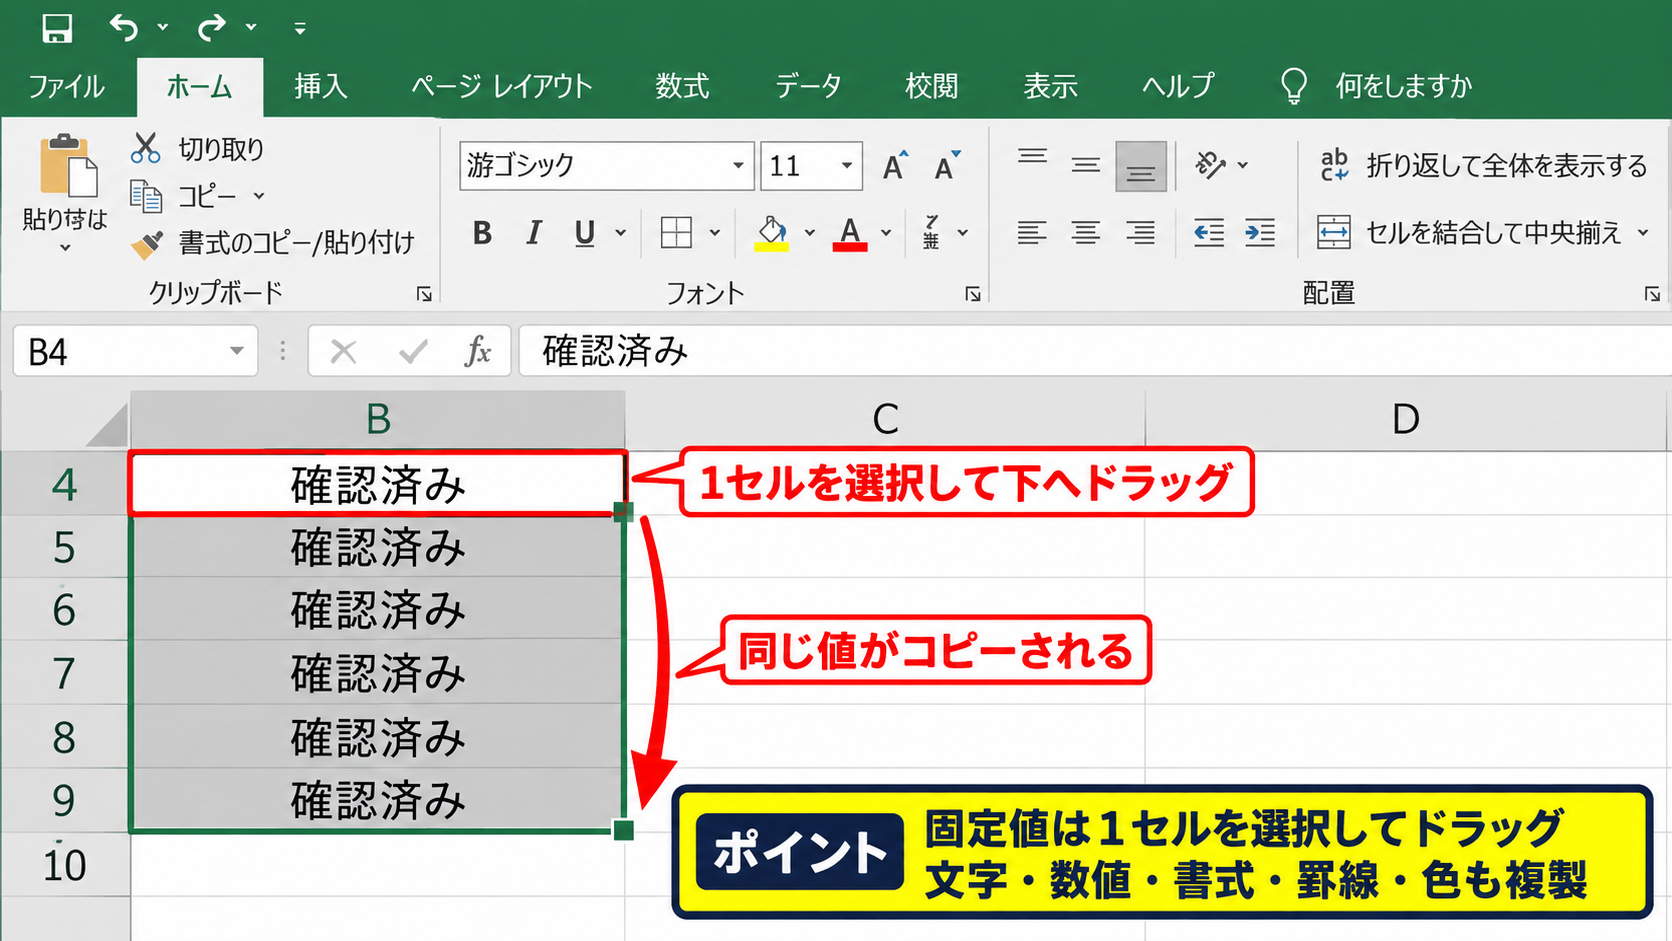Click the Cancel X button in formula bar
The width and height of the screenshot is (1672, 941).
pyautogui.click(x=343, y=351)
